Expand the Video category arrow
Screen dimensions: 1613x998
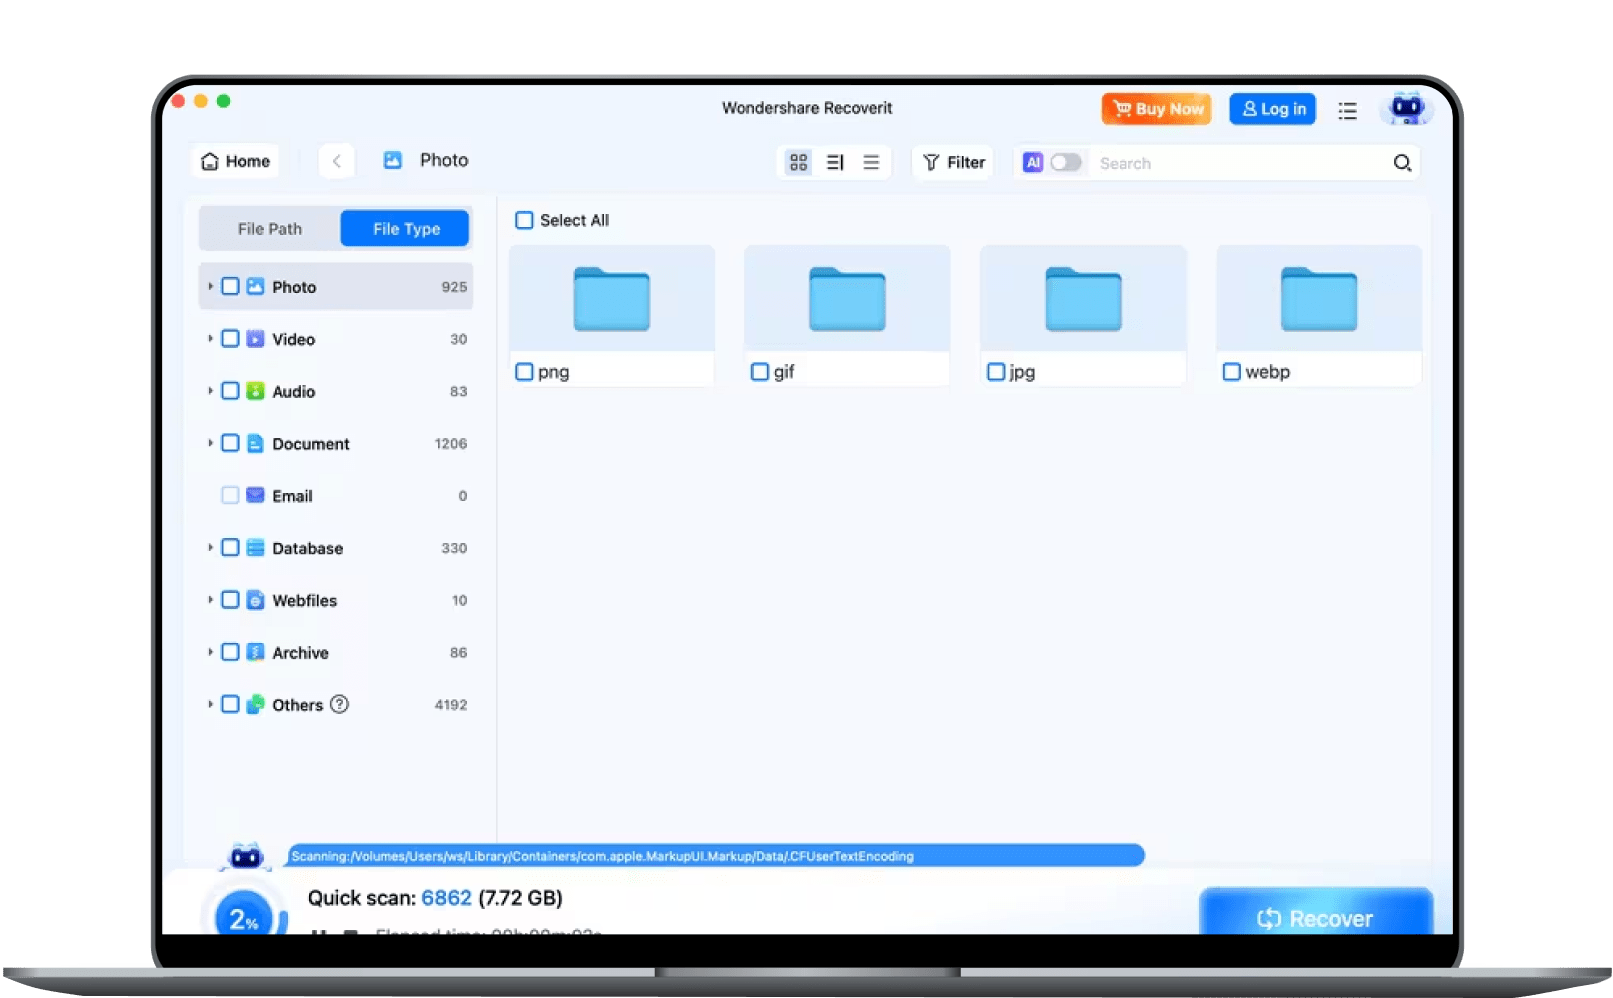click(210, 339)
